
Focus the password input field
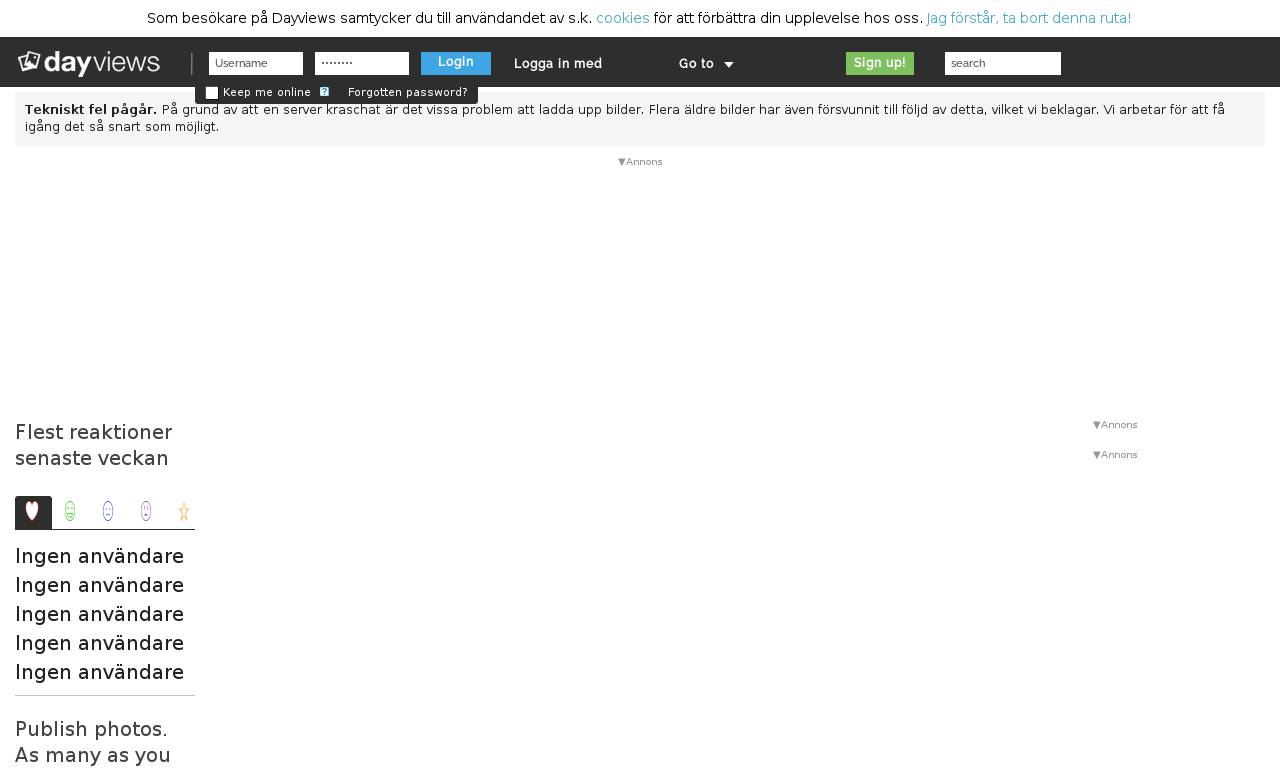click(x=362, y=63)
